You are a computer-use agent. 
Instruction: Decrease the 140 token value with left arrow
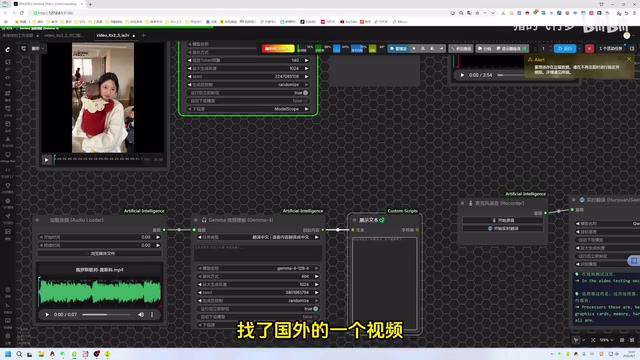coord(189,60)
